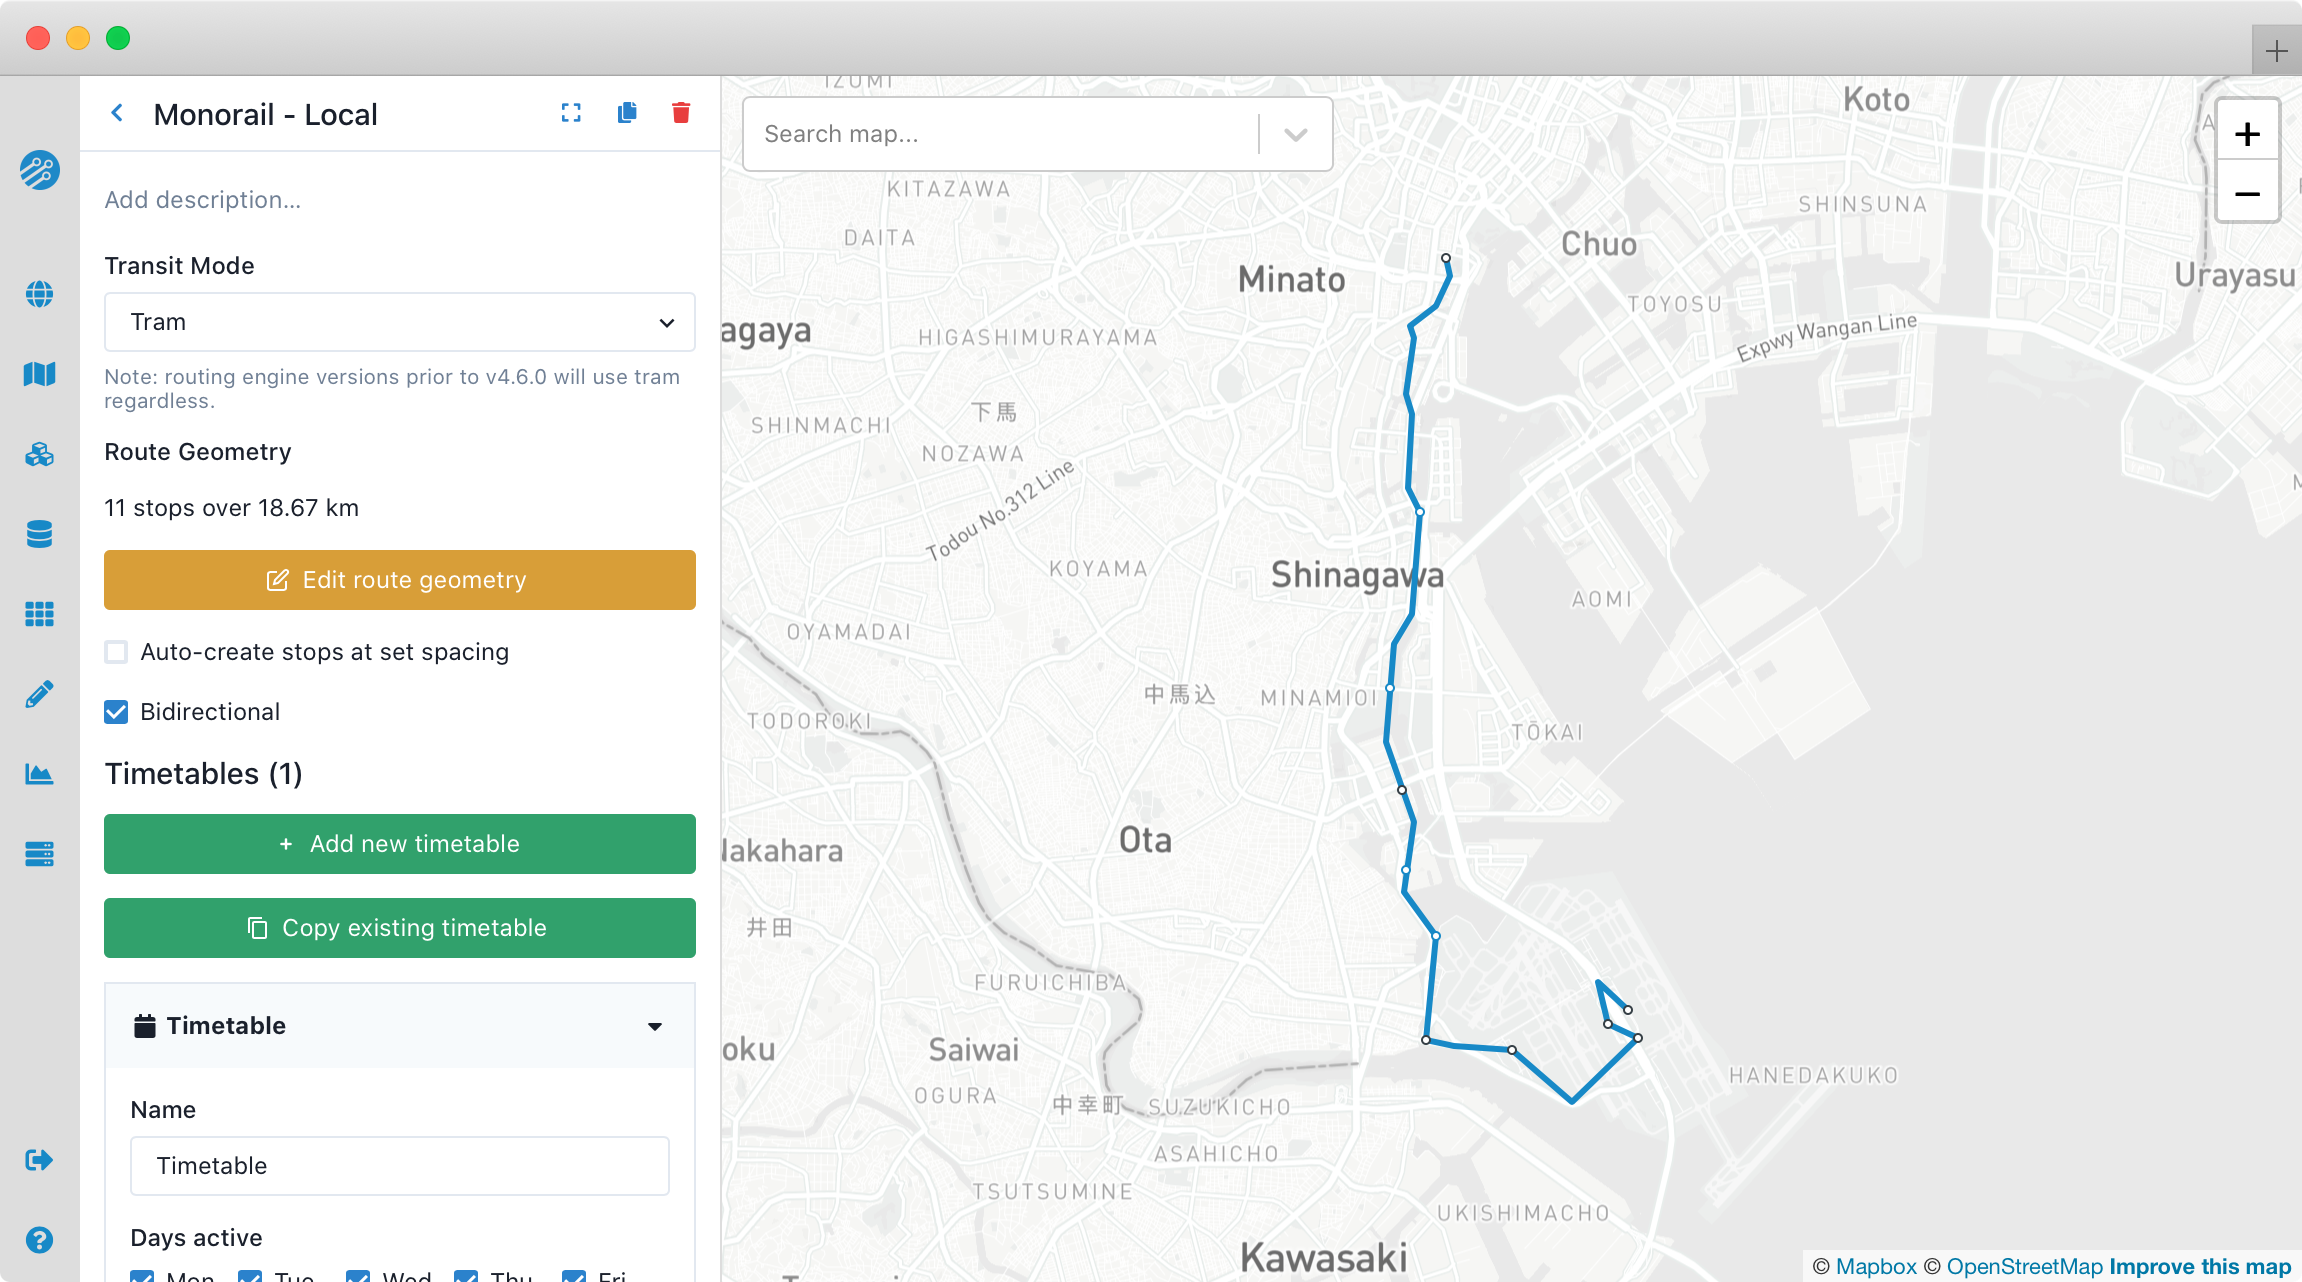Open the help icon at sidebar bottom
The width and height of the screenshot is (2302, 1282).
click(39, 1240)
